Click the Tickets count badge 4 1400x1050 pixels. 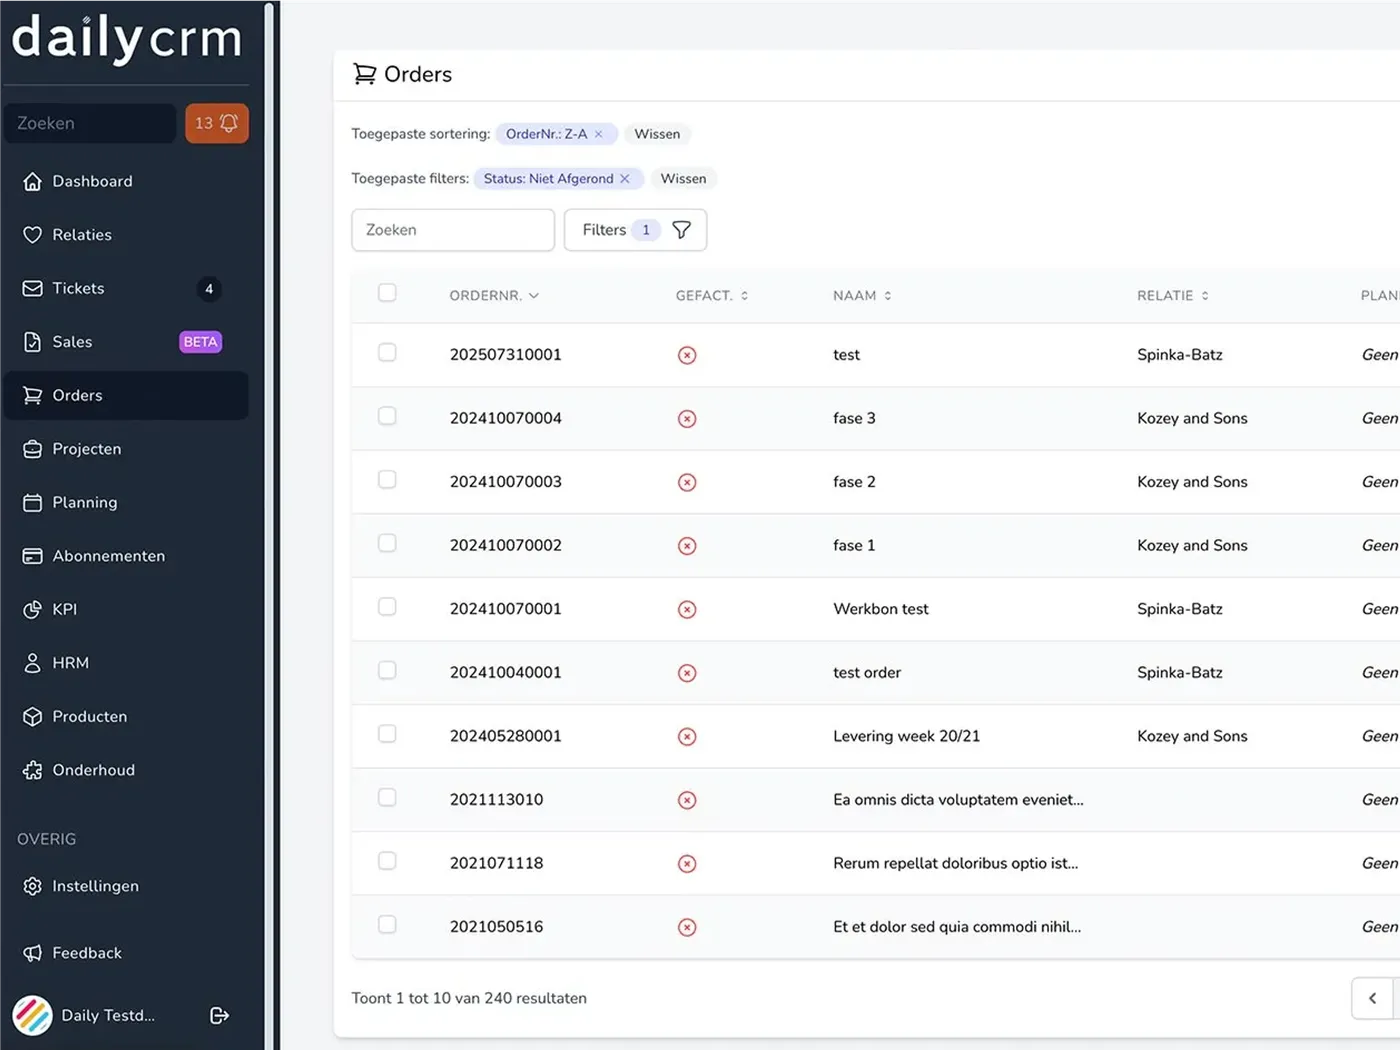point(209,289)
